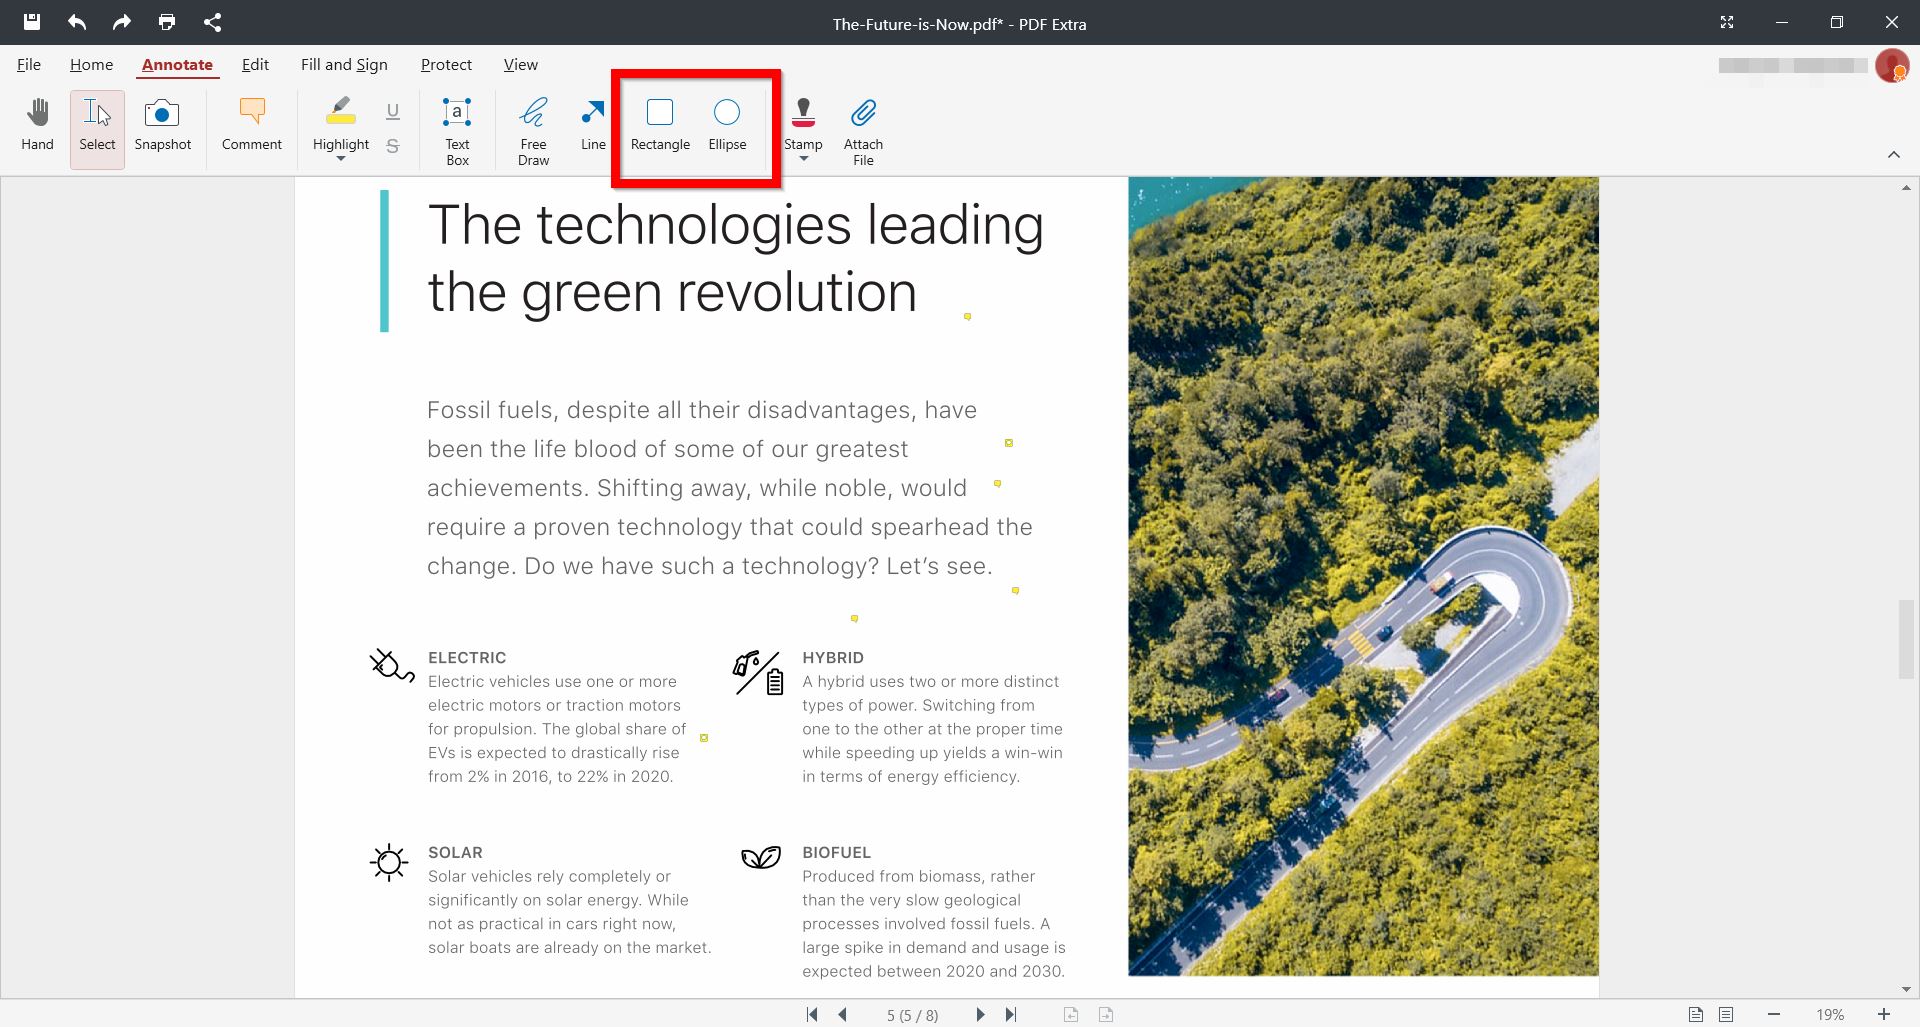This screenshot has width=1920, height=1027.
Task: Toggle strikethrough text markup
Action: click(392, 144)
